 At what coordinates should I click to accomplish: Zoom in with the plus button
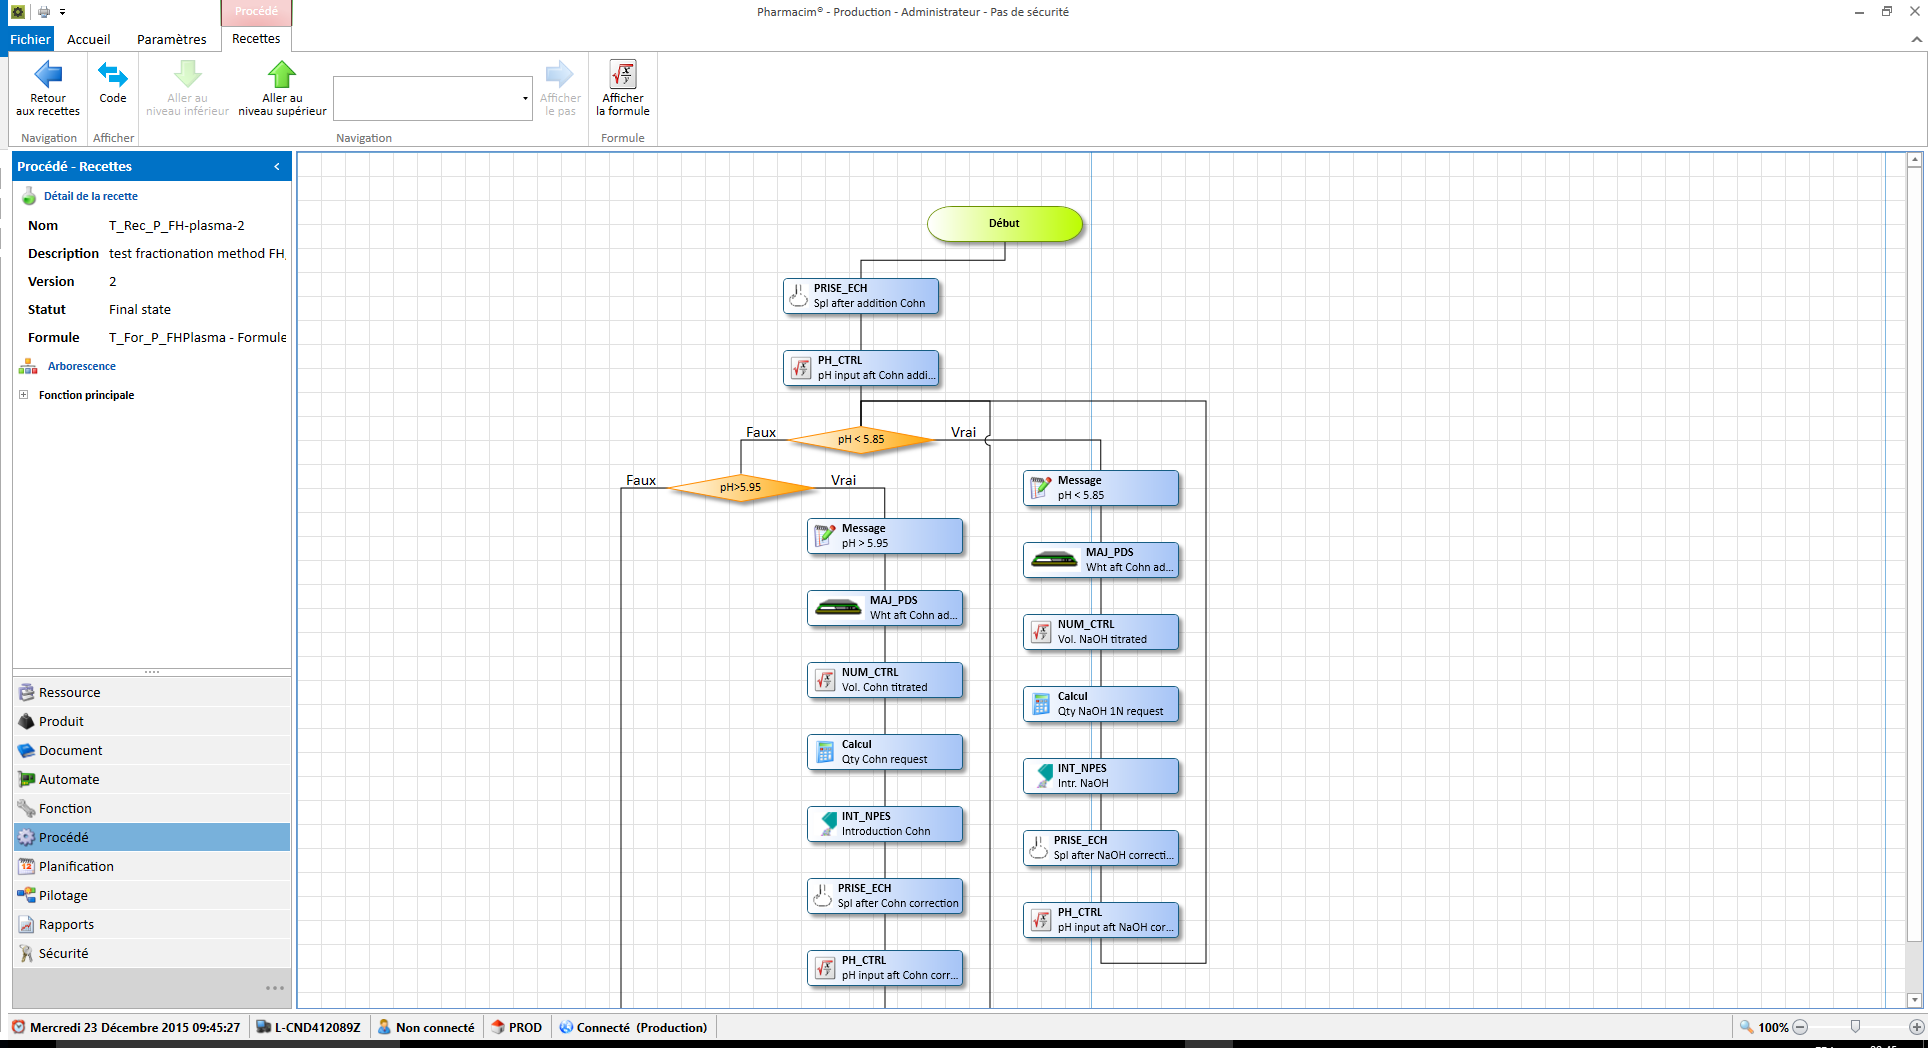click(x=1916, y=1027)
